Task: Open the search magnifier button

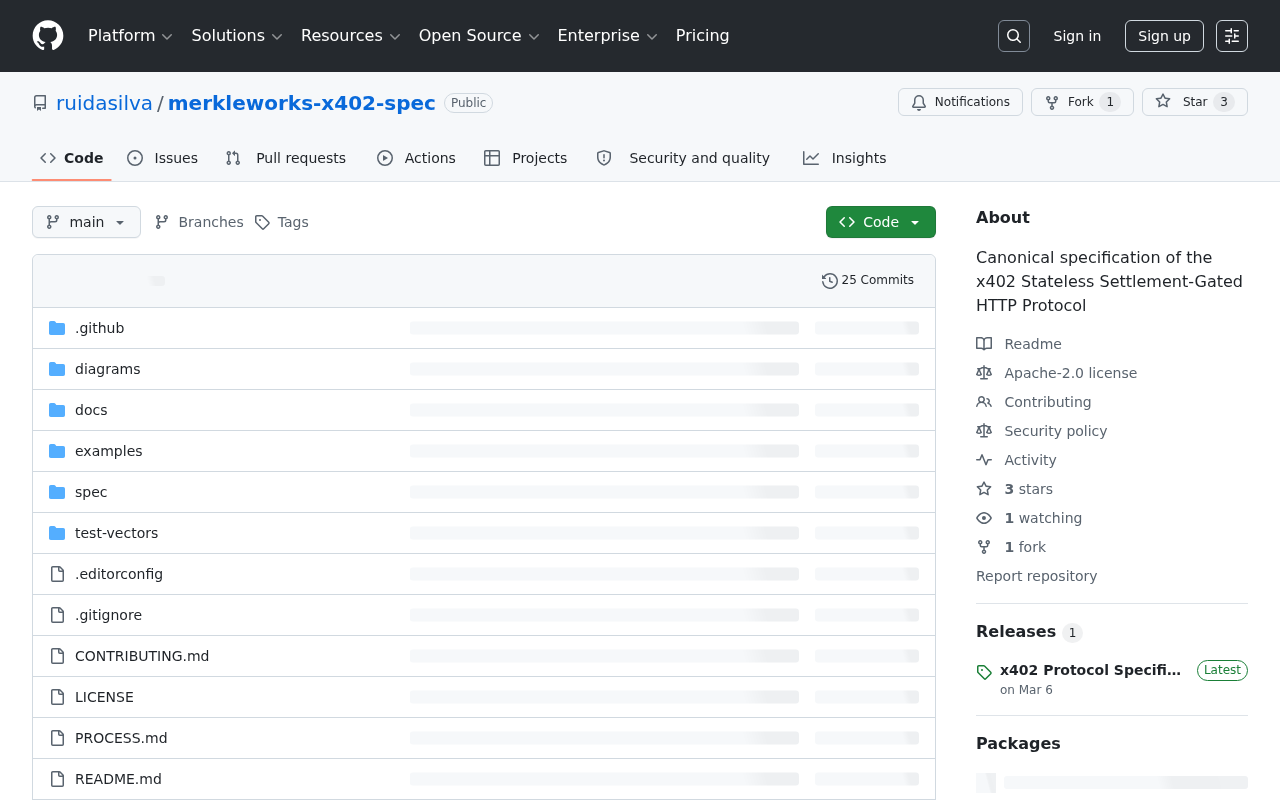Action: coord(1014,36)
